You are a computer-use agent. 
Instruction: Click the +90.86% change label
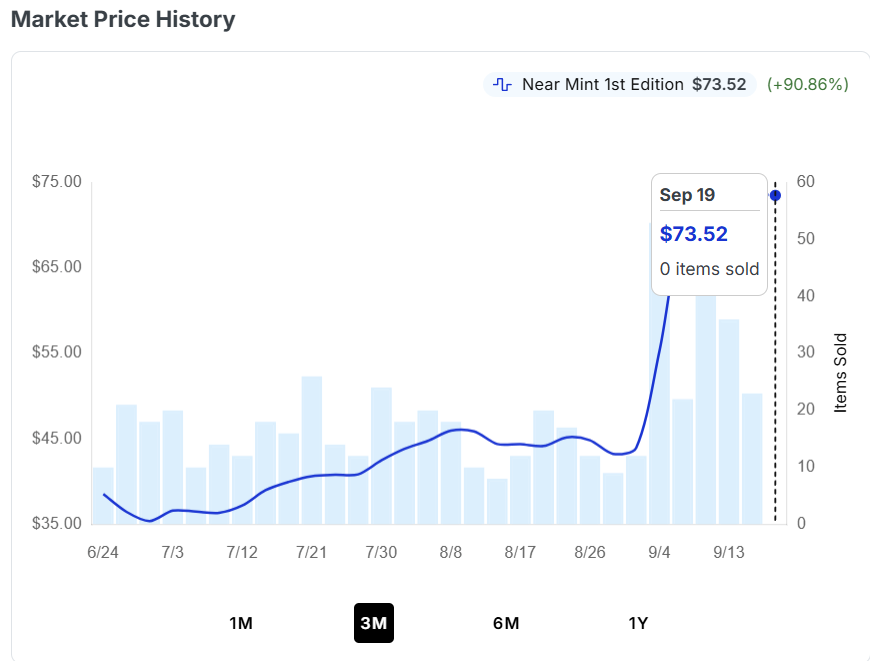(x=808, y=84)
